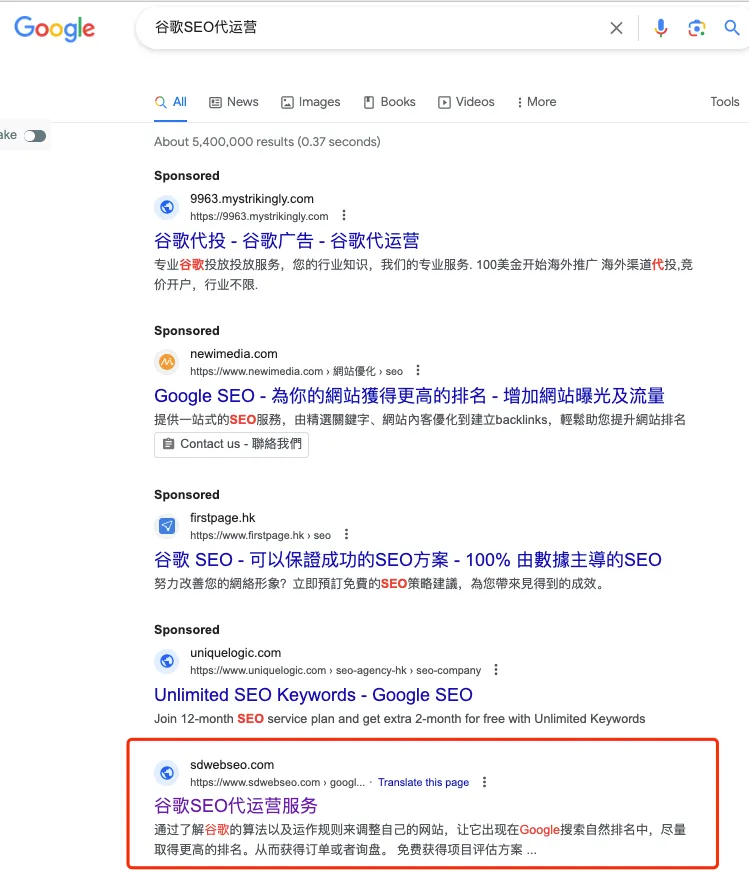
Task: Open options menu for uniquelogic ad
Action: (x=496, y=670)
